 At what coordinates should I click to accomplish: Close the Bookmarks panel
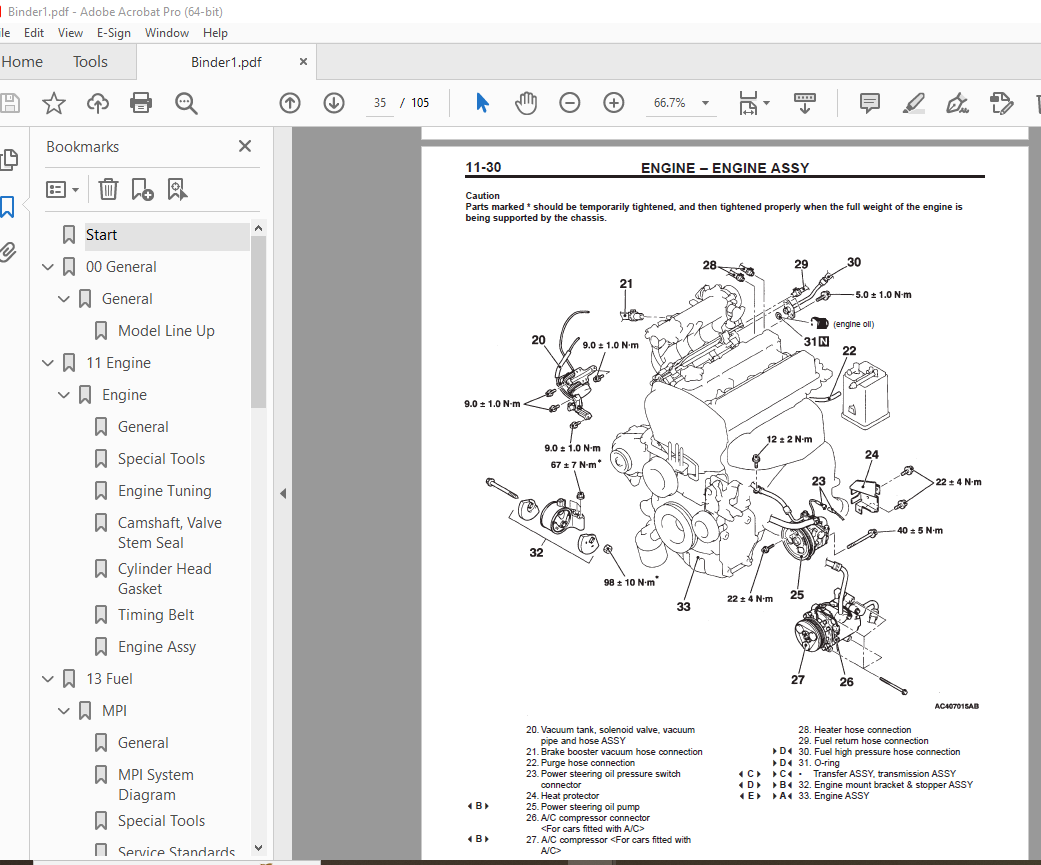(245, 147)
